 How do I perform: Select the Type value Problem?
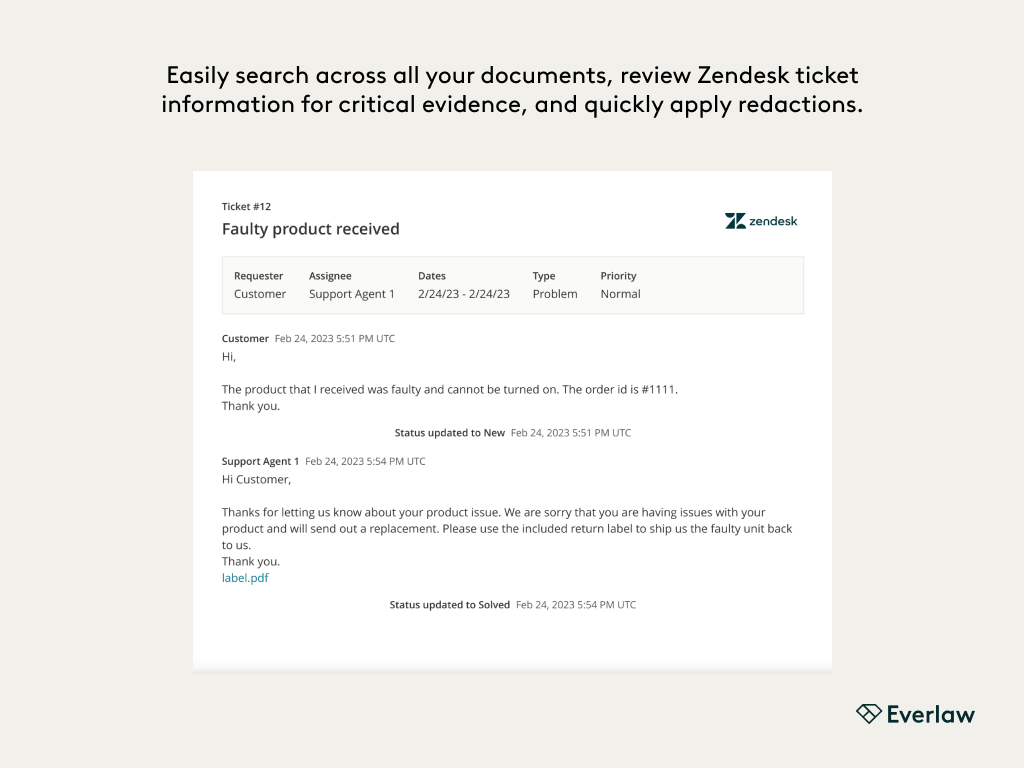point(555,294)
